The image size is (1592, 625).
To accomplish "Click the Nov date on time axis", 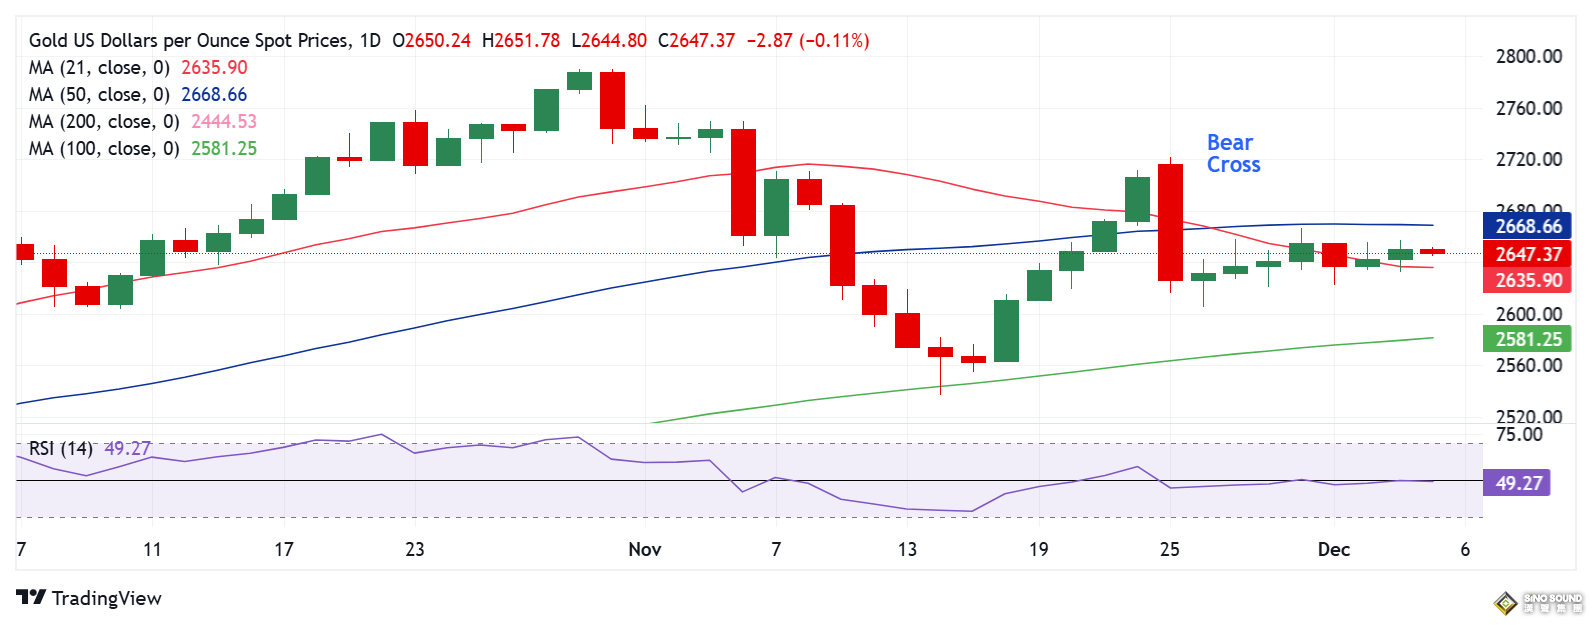I will click(x=645, y=549).
